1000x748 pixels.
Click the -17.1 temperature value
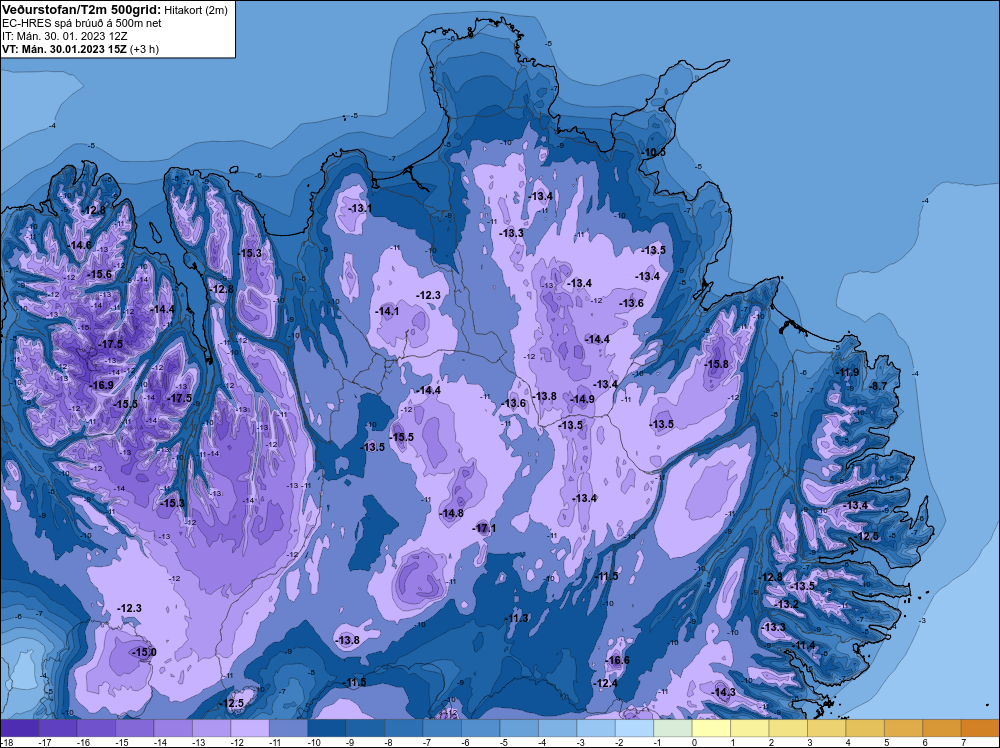point(483,528)
